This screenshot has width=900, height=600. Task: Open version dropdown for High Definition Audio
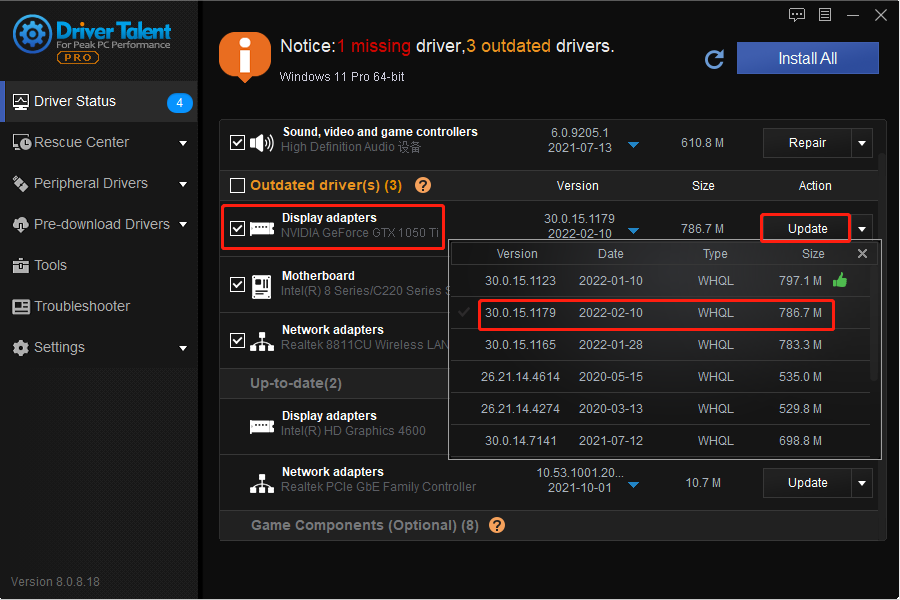tap(633, 145)
